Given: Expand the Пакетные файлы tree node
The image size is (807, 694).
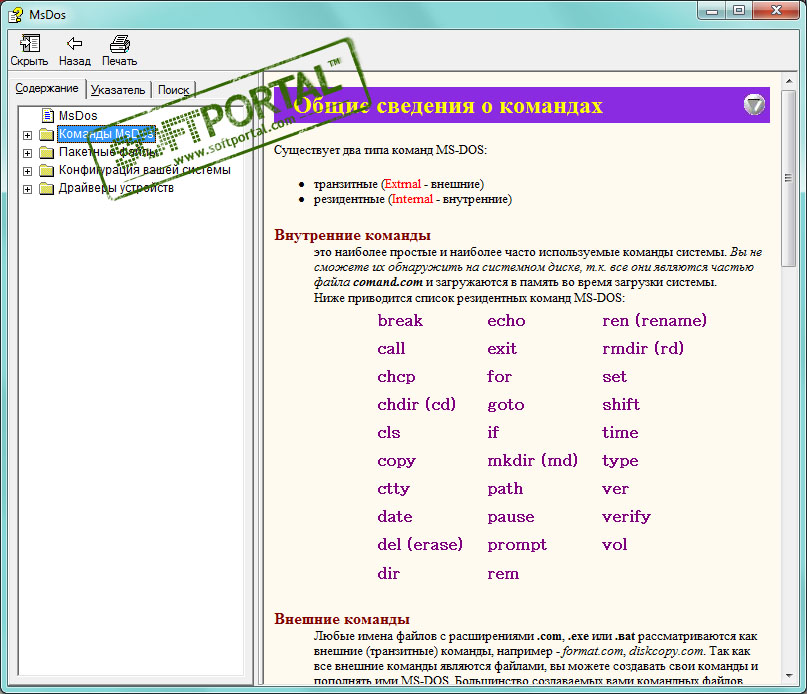Looking at the screenshot, I should tap(27, 153).
